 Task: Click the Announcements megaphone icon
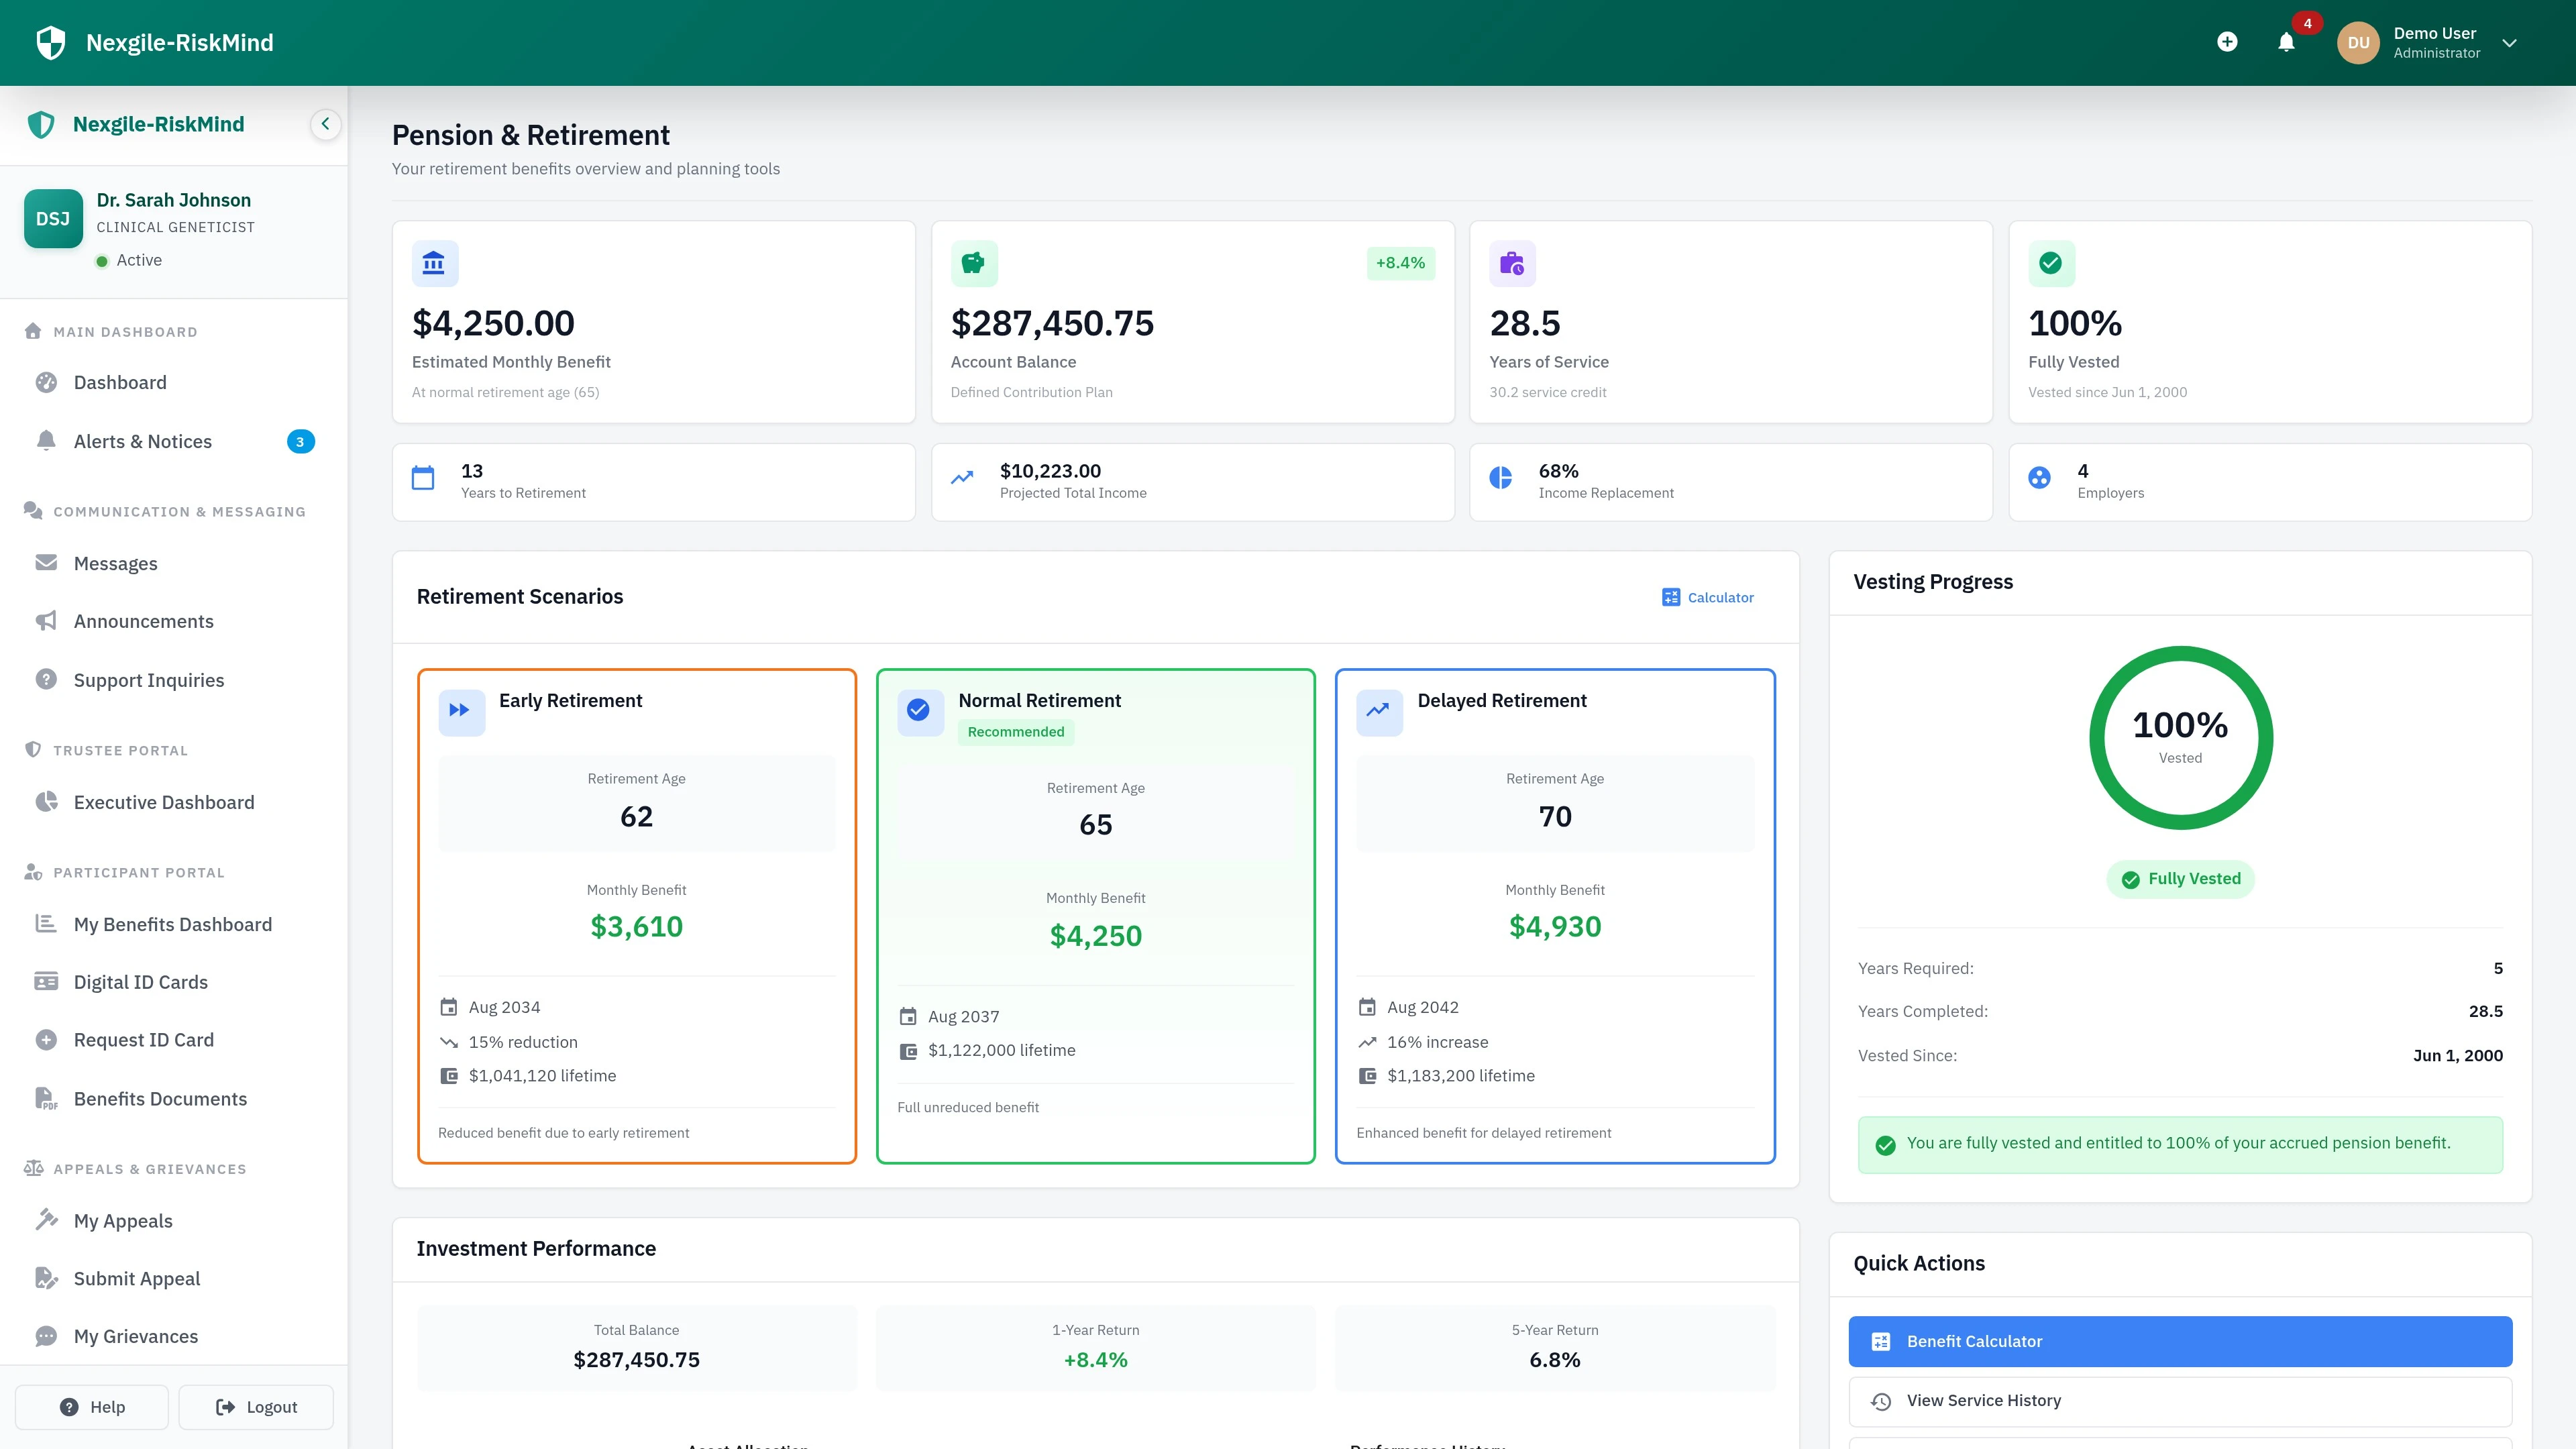pyautogui.click(x=46, y=620)
